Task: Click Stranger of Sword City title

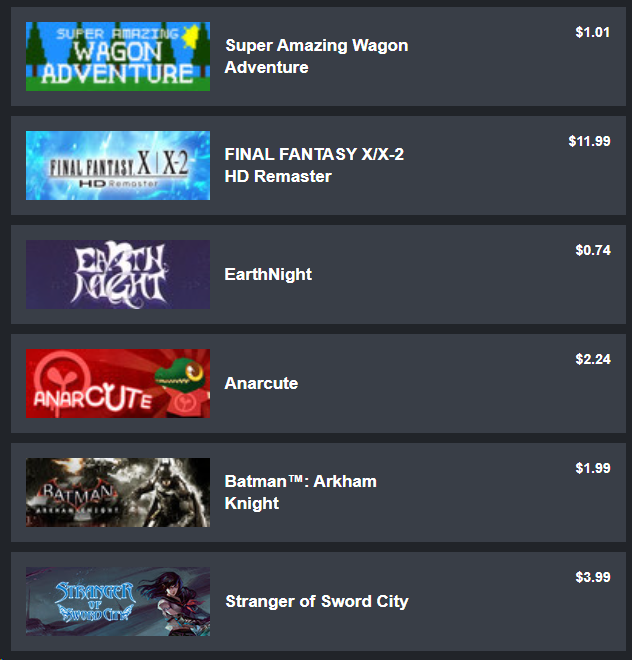Action: pos(317,601)
